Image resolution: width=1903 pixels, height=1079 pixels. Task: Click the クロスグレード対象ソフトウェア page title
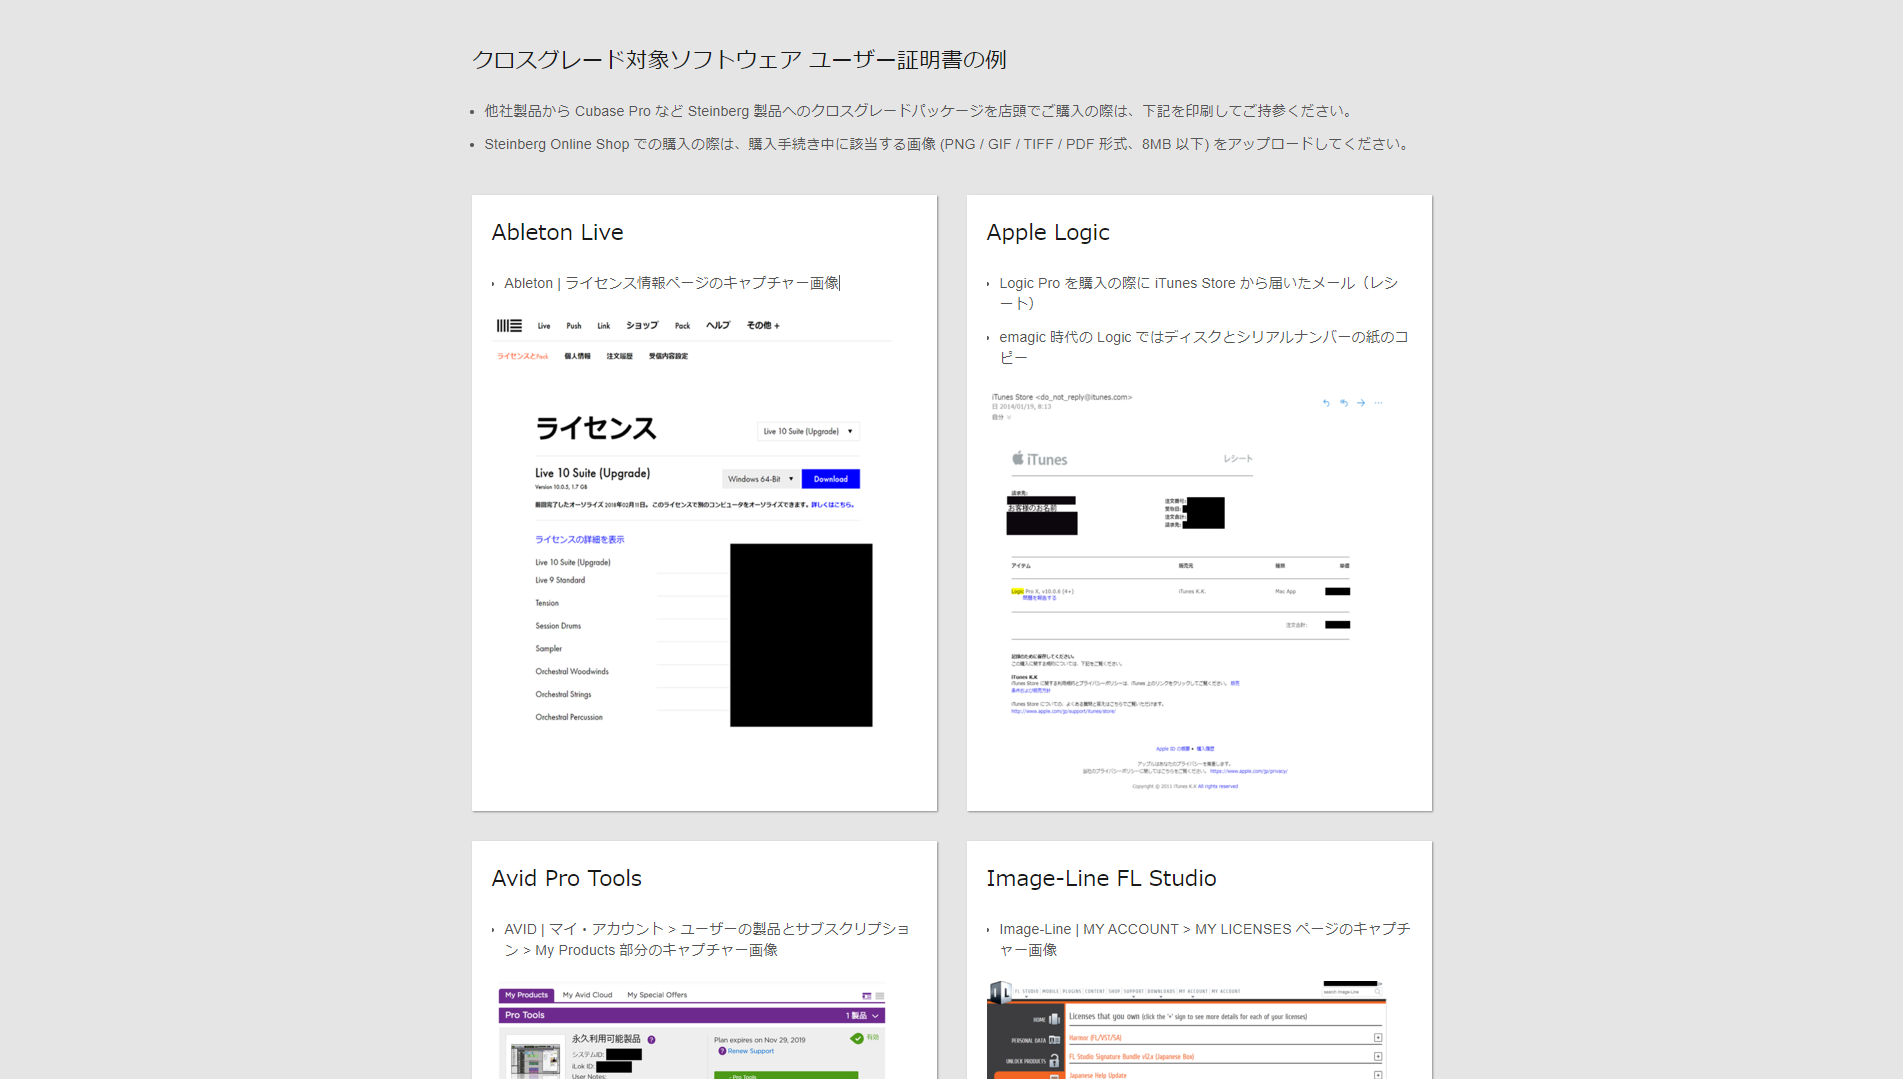tap(739, 60)
